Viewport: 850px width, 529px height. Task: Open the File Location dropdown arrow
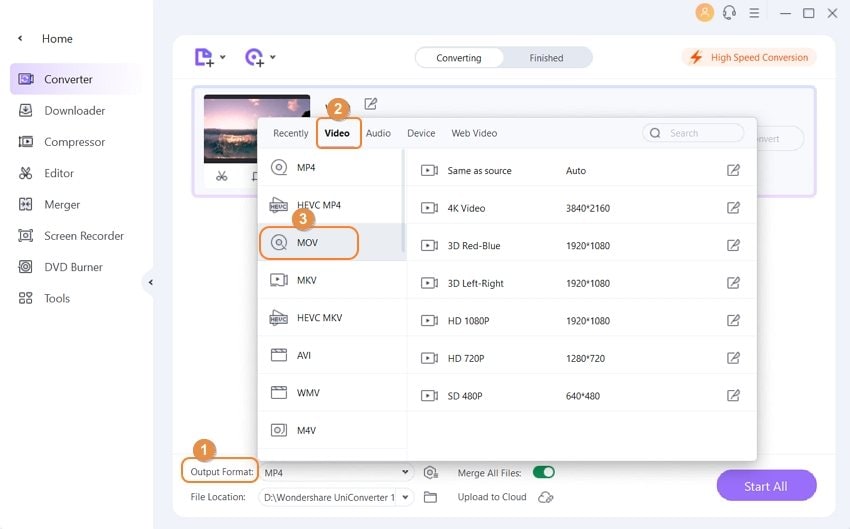405,497
